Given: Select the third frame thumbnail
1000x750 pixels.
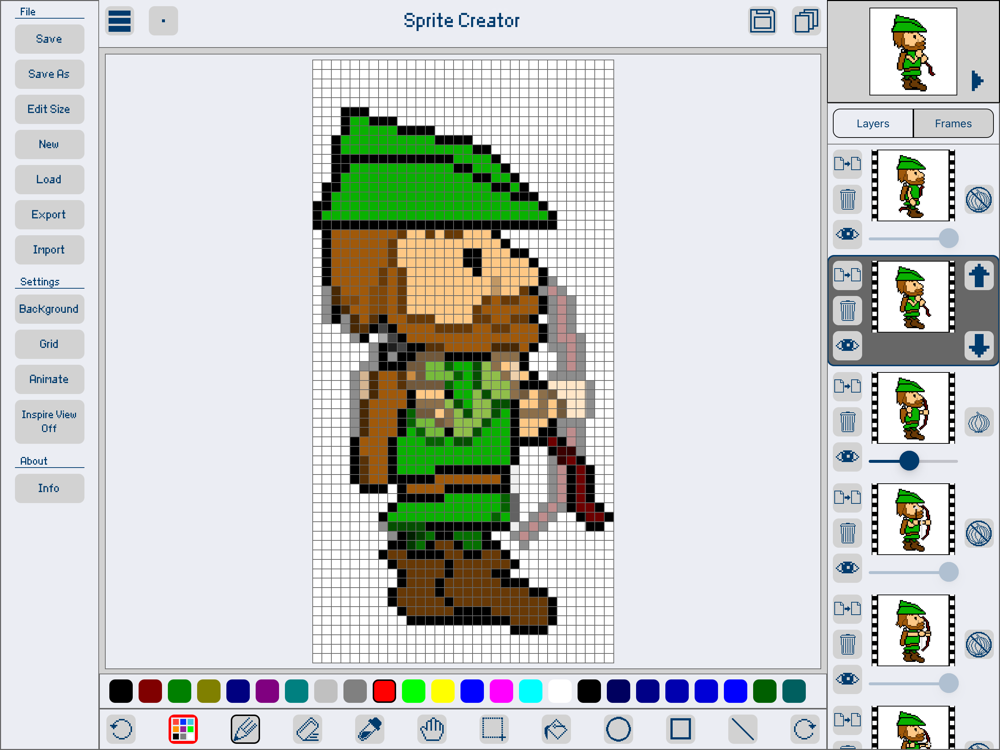Looking at the screenshot, I should coord(913,408).
